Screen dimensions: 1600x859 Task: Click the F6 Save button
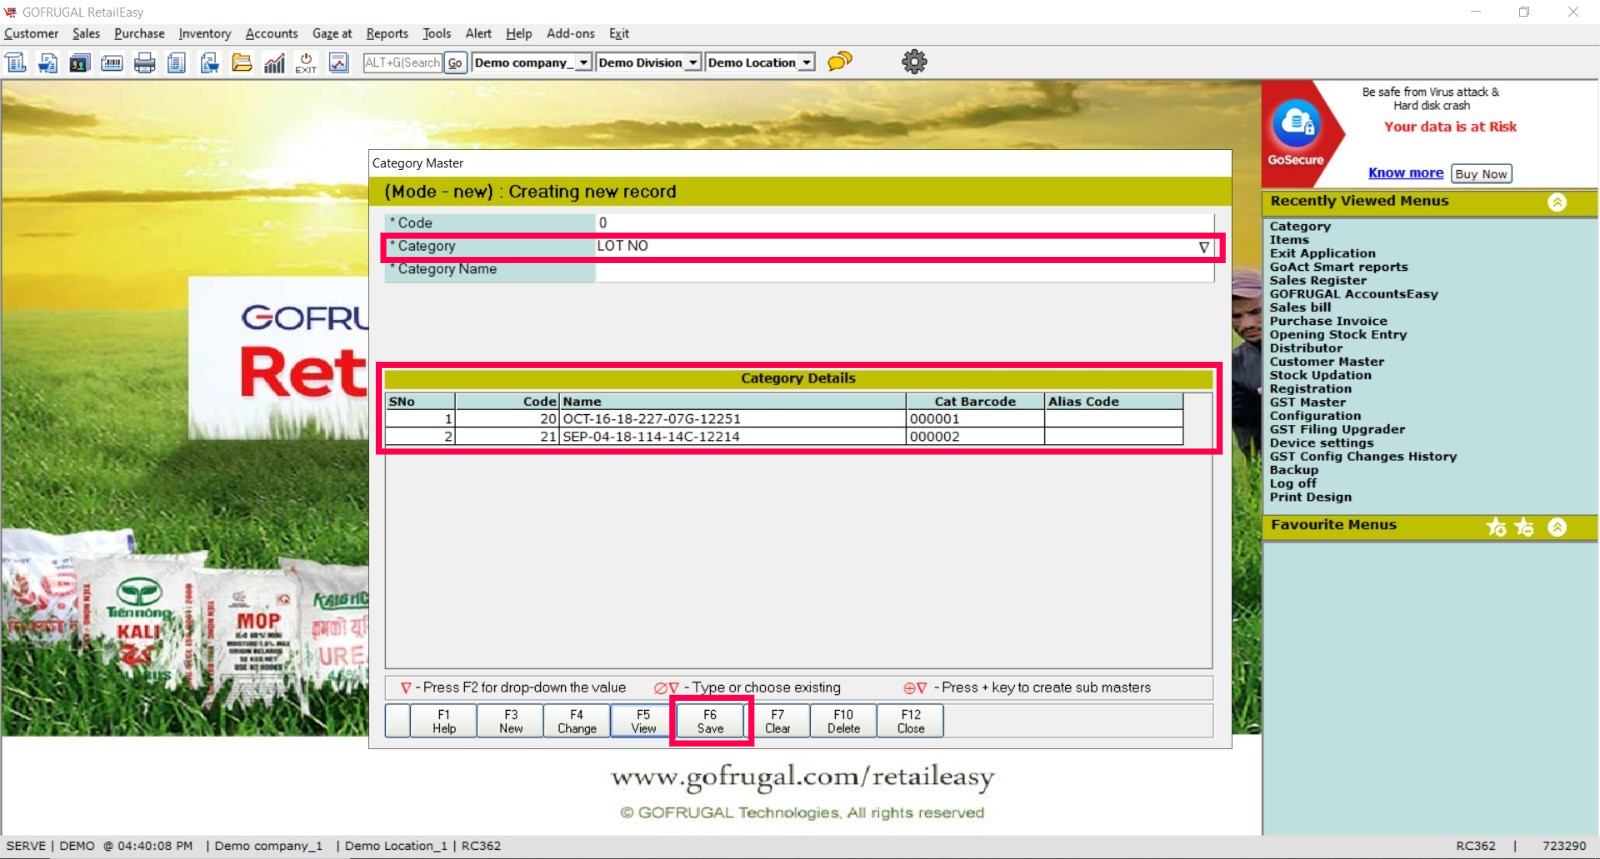[710, 721]
